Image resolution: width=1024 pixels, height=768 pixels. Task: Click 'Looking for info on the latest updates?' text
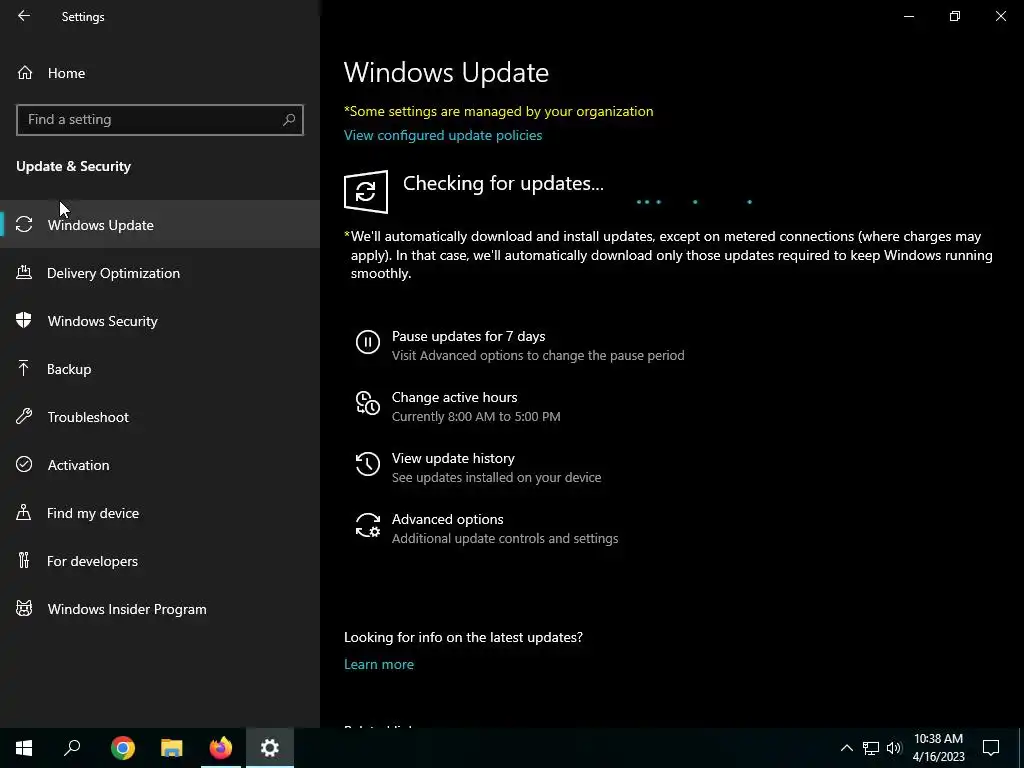pos(463,637)
